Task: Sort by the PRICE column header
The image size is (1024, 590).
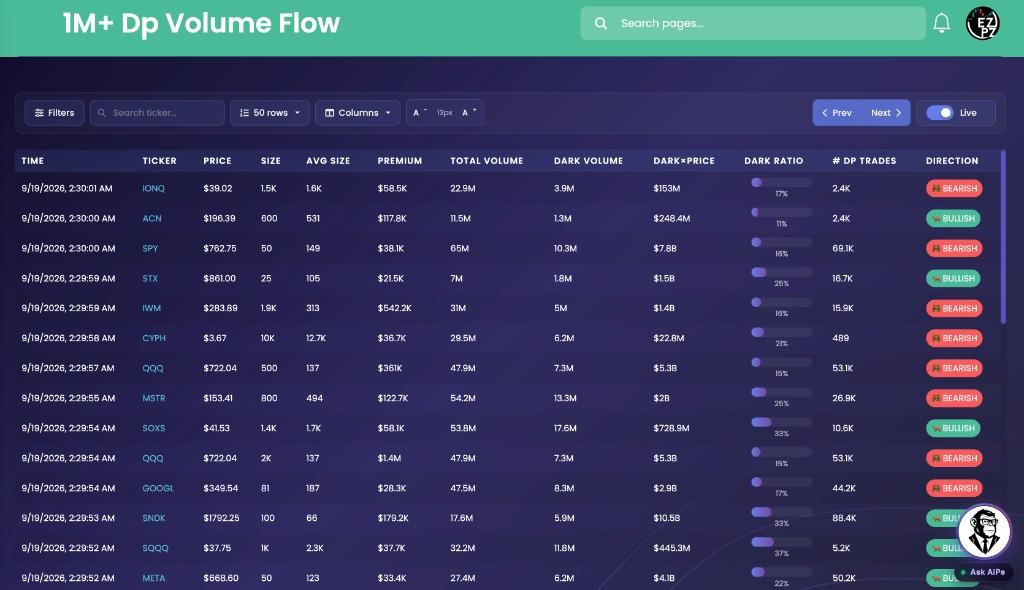Action: tap(217, 161)
